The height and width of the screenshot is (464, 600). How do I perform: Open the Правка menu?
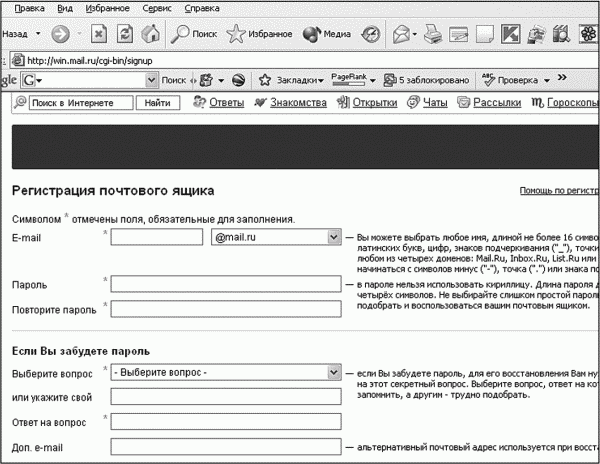(x=29, y=8)
